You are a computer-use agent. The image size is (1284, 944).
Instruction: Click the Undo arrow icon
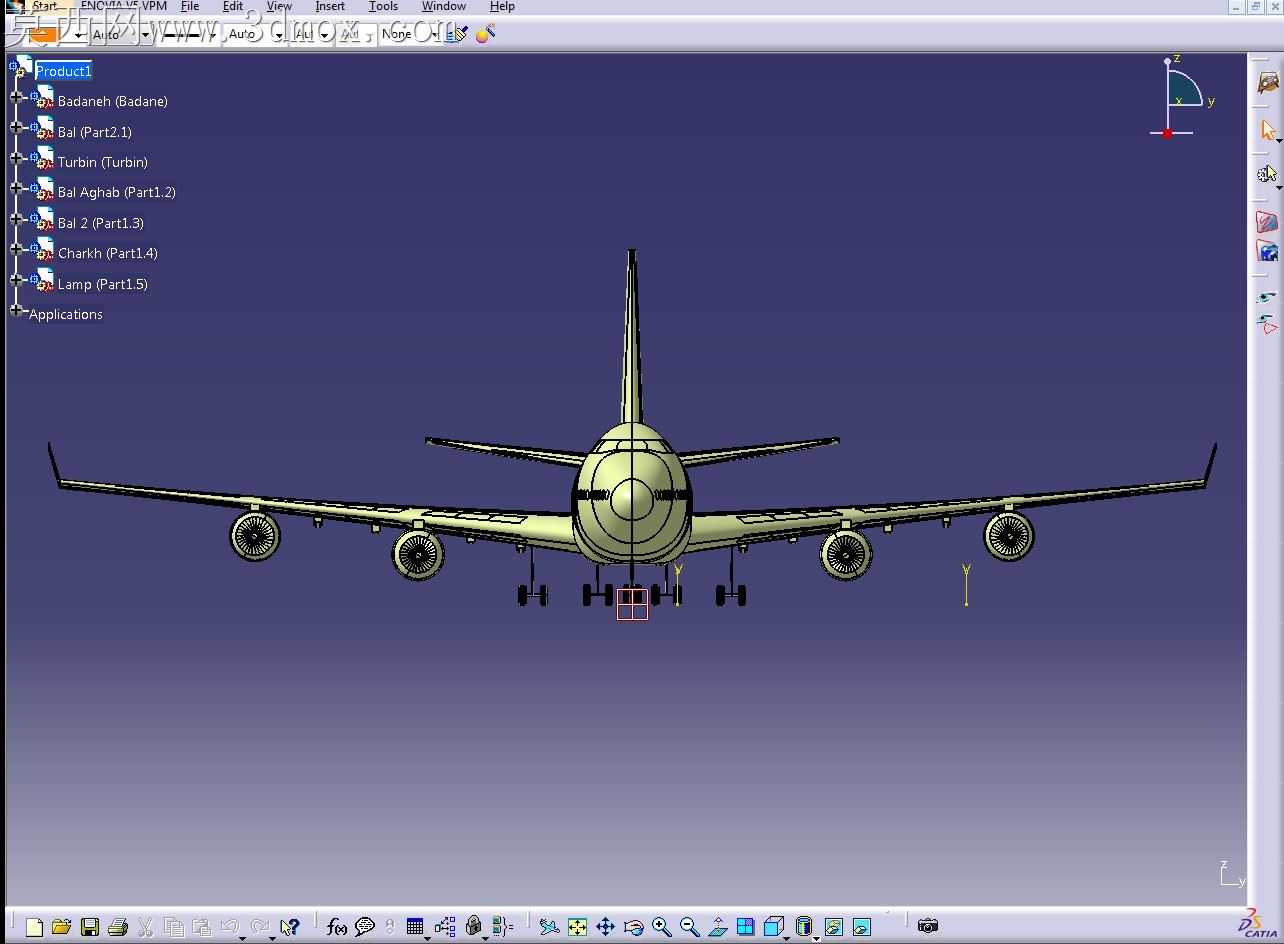pos(230,927)
